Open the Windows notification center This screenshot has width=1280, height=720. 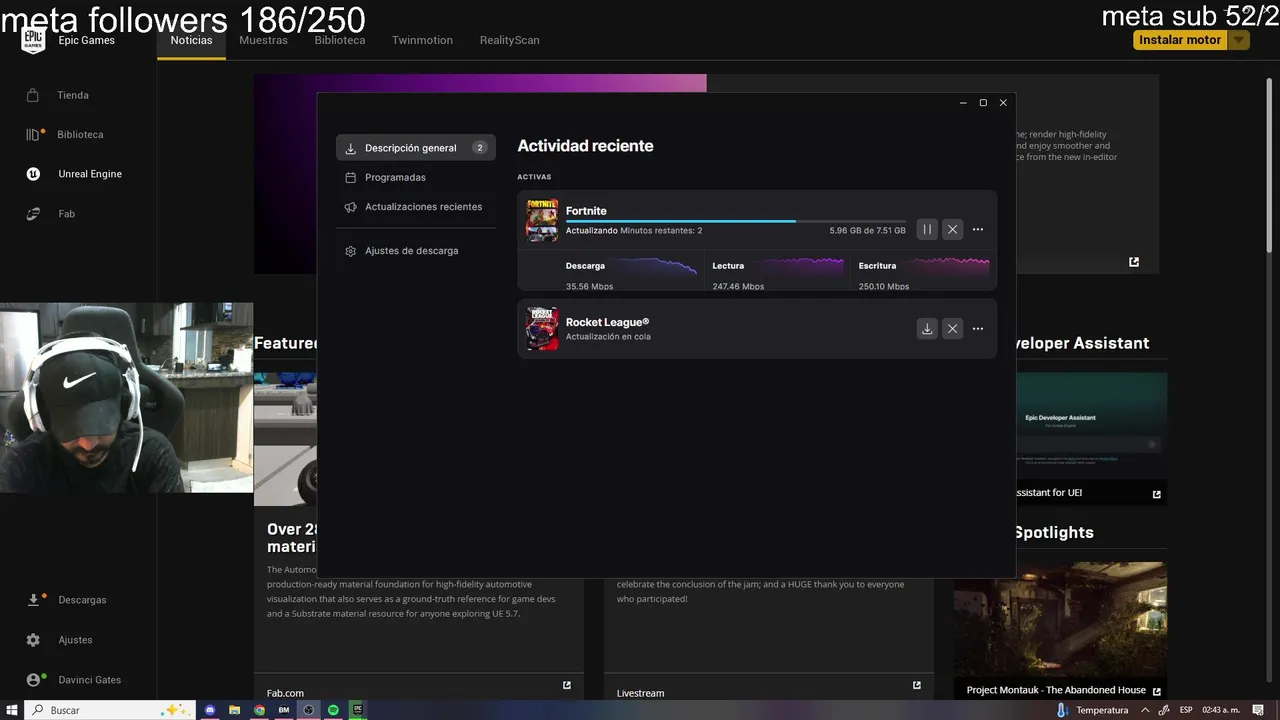pos(1260,710)
